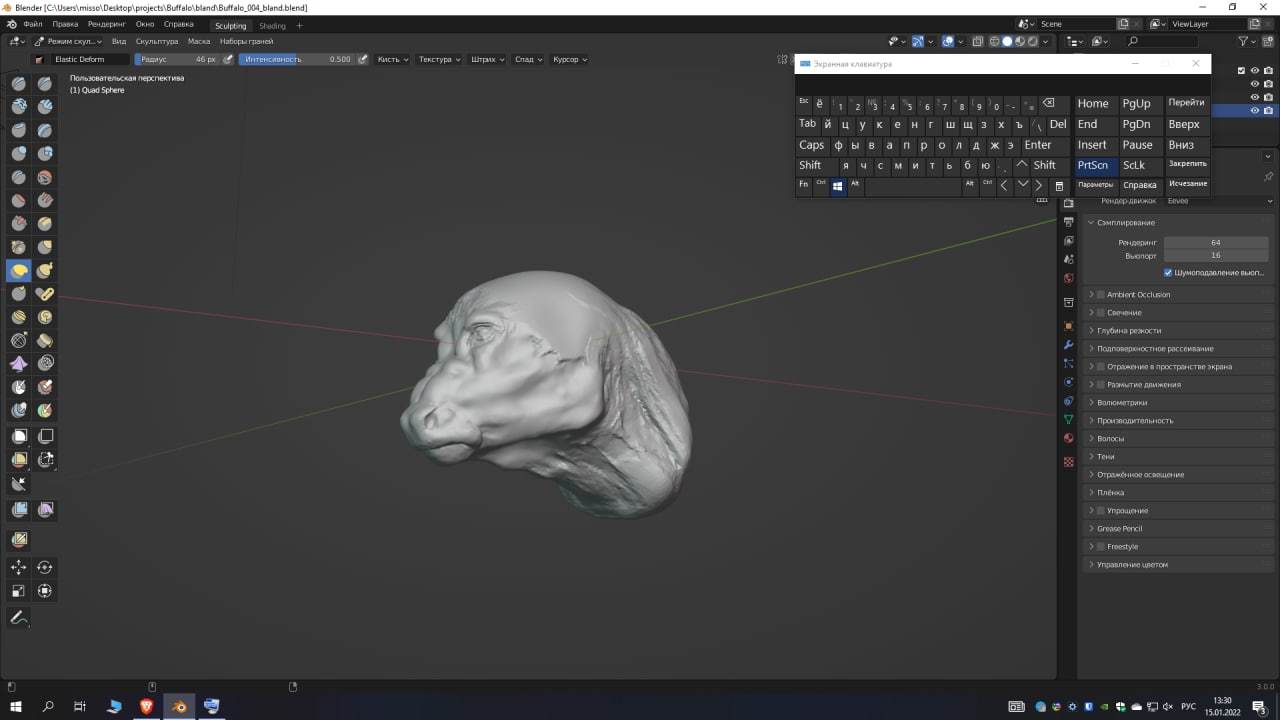Click the Рендеринг samples field 64

tap(1216, 242)
